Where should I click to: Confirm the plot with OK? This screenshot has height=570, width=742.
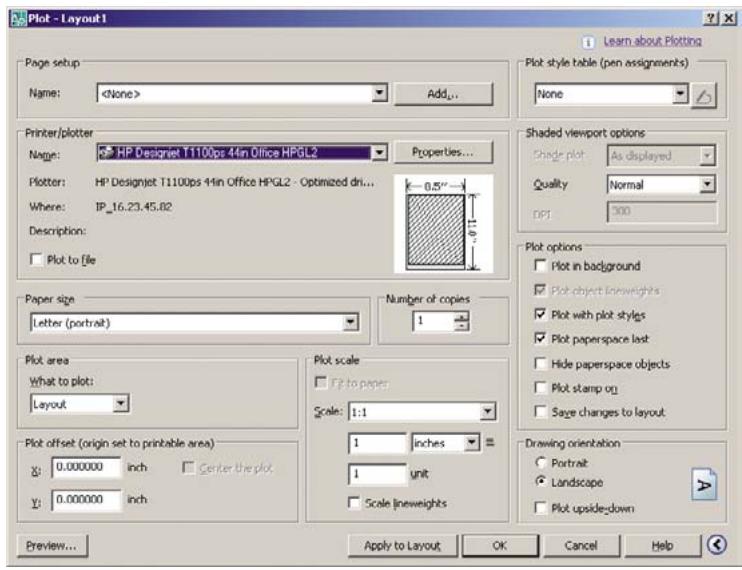tap(500, 546)
